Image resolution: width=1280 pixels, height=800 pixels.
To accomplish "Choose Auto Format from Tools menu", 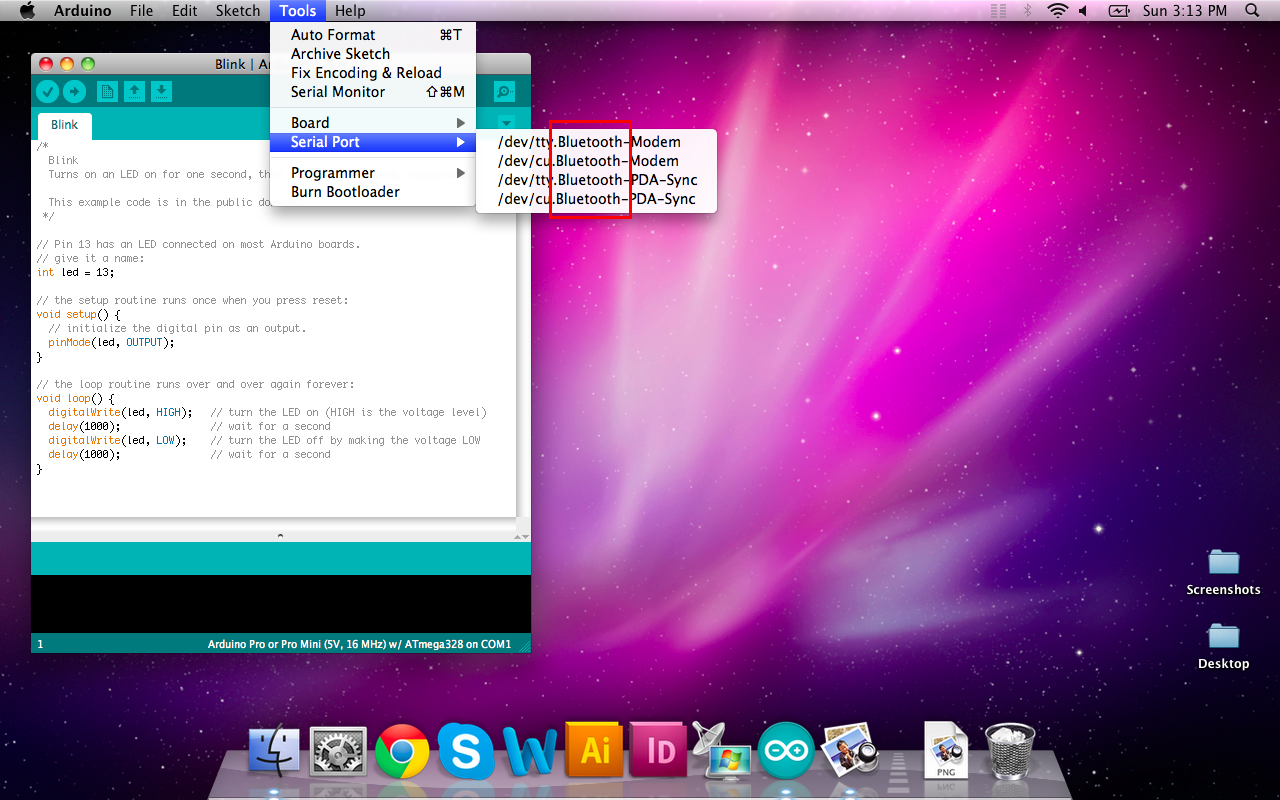I will click(373, 35).
